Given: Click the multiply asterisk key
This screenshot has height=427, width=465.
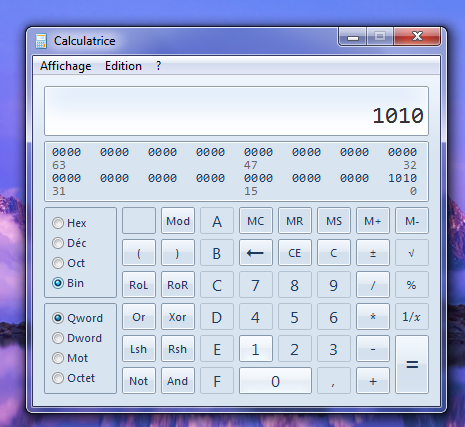Looking at the screenshot, I should point(373,317).
